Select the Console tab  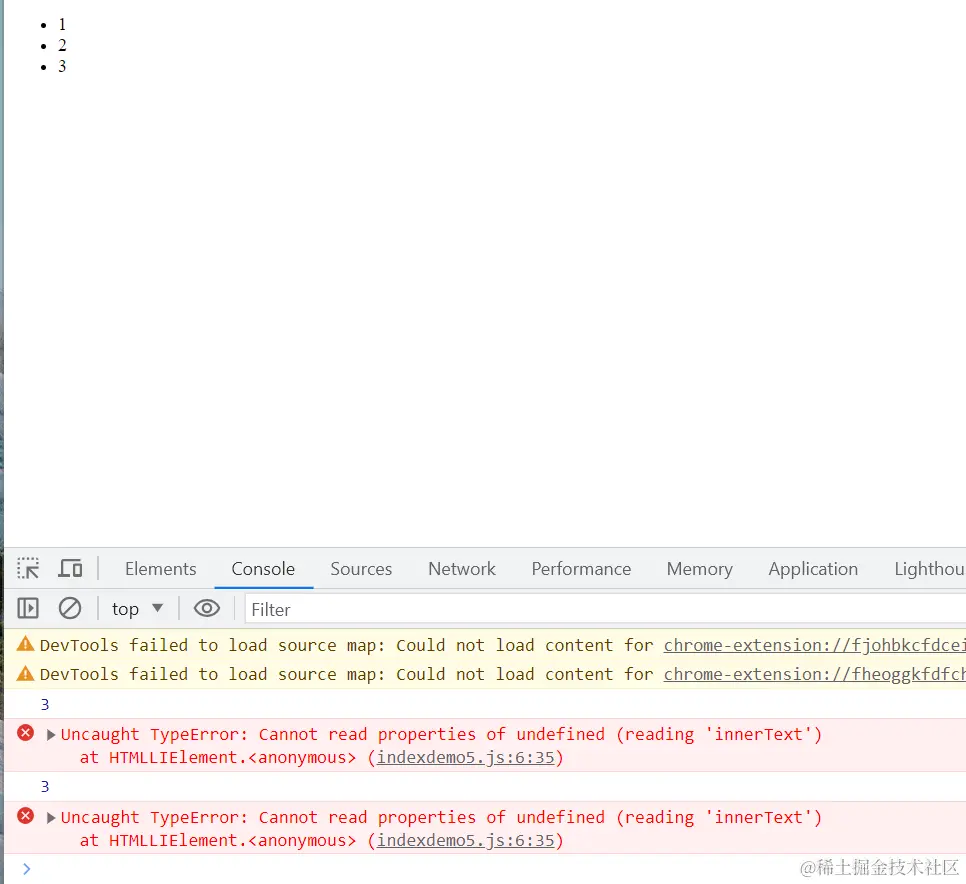(x=263, y=569)
